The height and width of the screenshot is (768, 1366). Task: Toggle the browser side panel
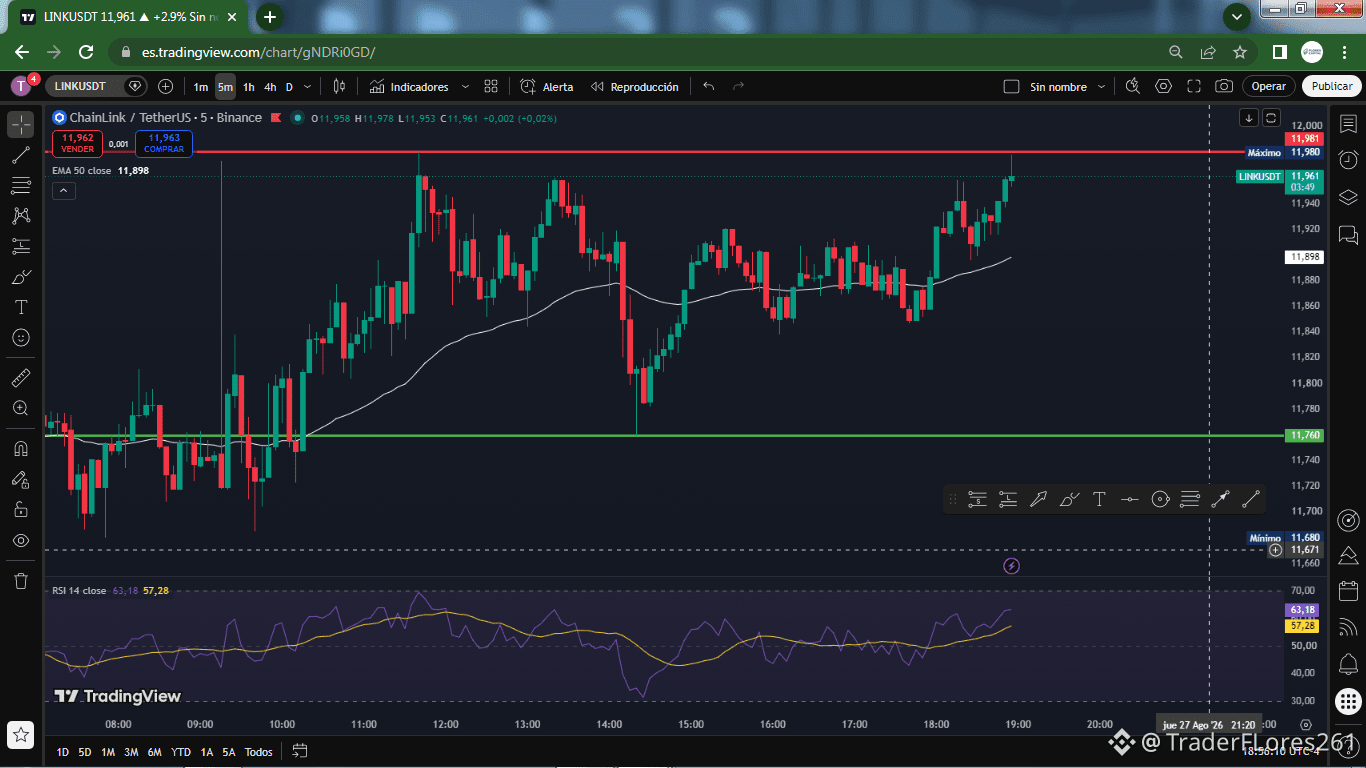coord(1279,52)
